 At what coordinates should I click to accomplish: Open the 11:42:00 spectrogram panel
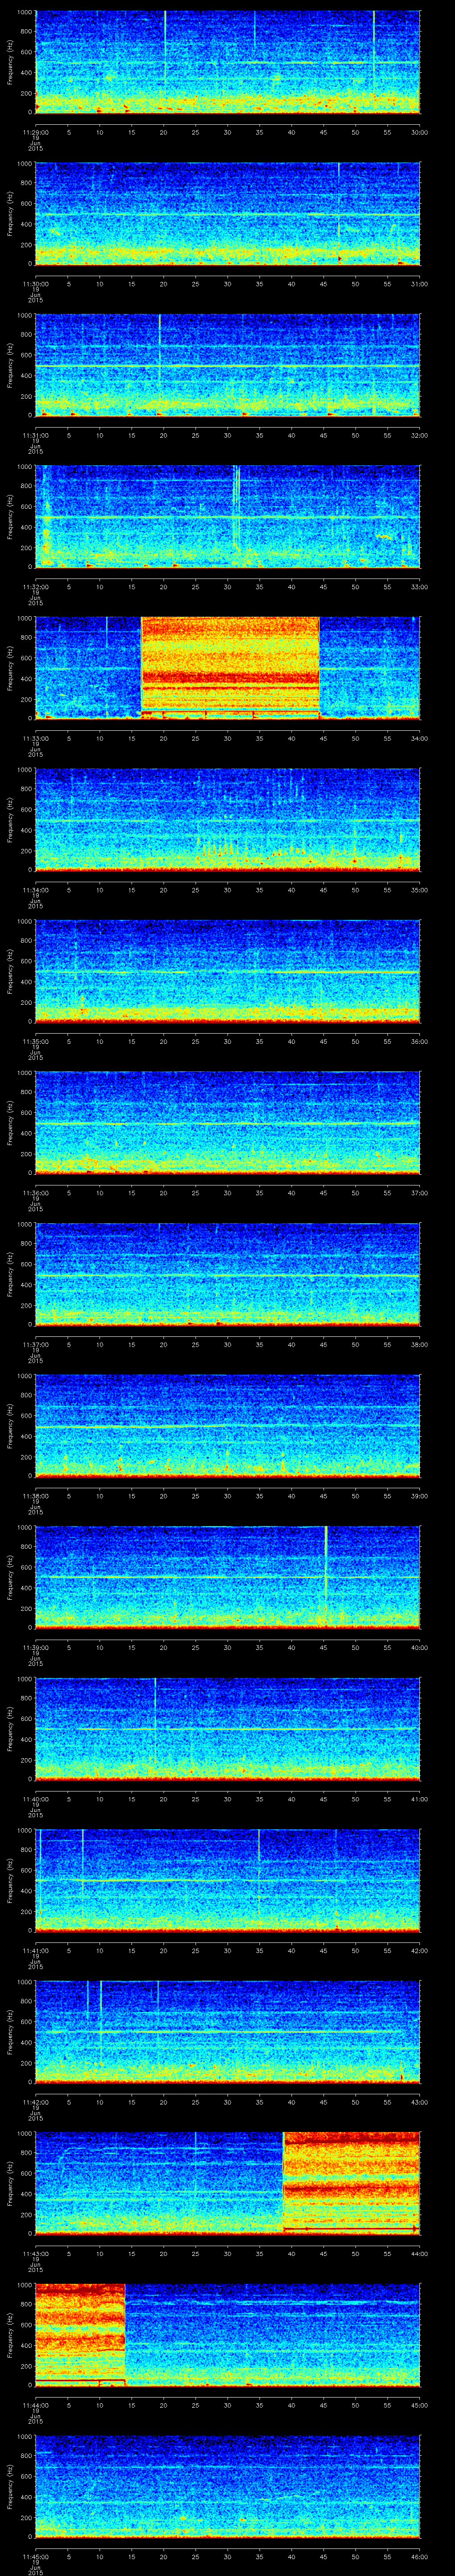tap(227, 2031)
